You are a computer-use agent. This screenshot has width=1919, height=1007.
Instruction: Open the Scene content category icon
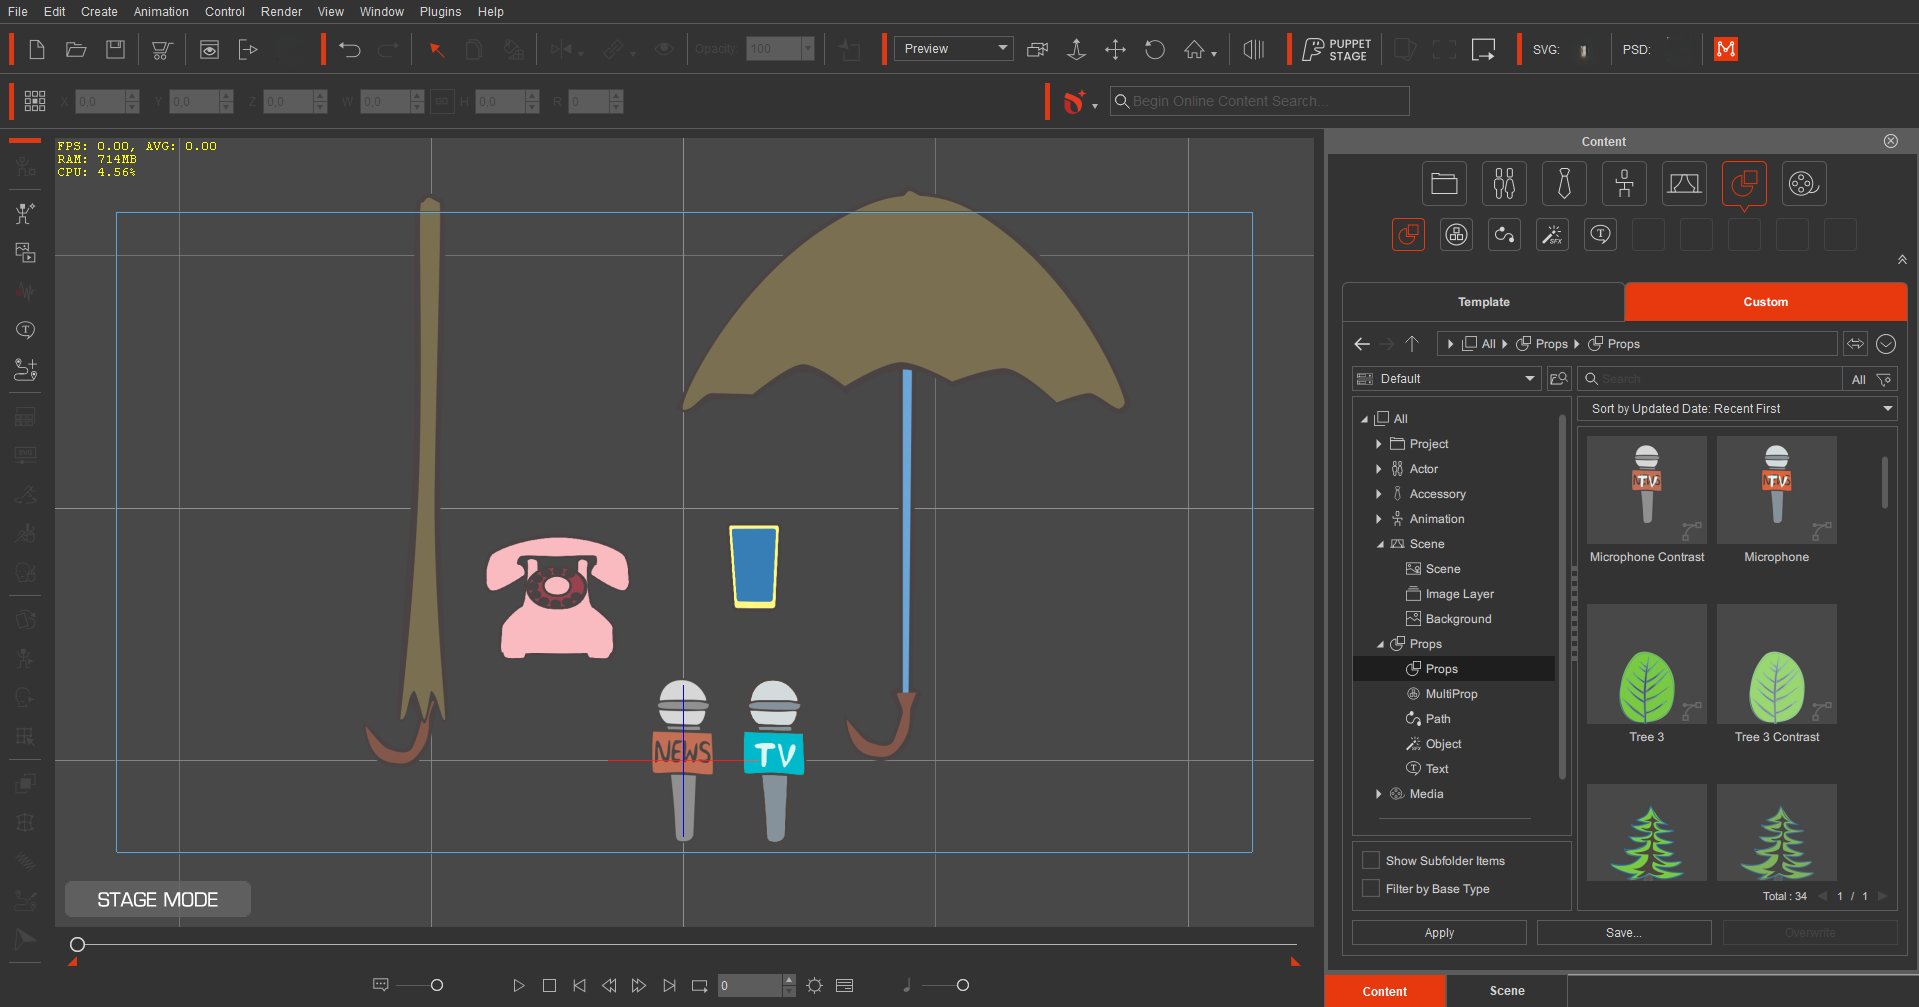pyautogui.click(x=1684, y=183)
